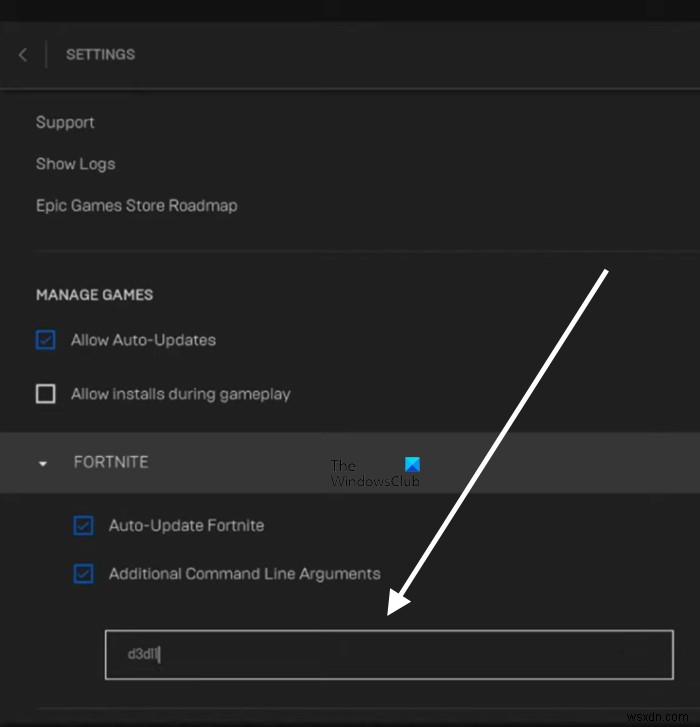Viewport: 700px width, 727px height.
Task: Enable the Allow installs during gameplay checkbox
Action: (45, 394)
